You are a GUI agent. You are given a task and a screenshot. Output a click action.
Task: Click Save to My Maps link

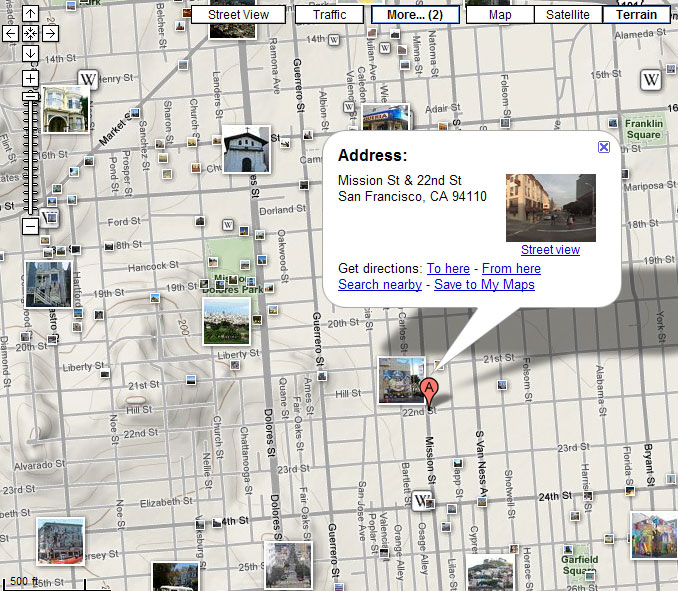pos(484,284)
